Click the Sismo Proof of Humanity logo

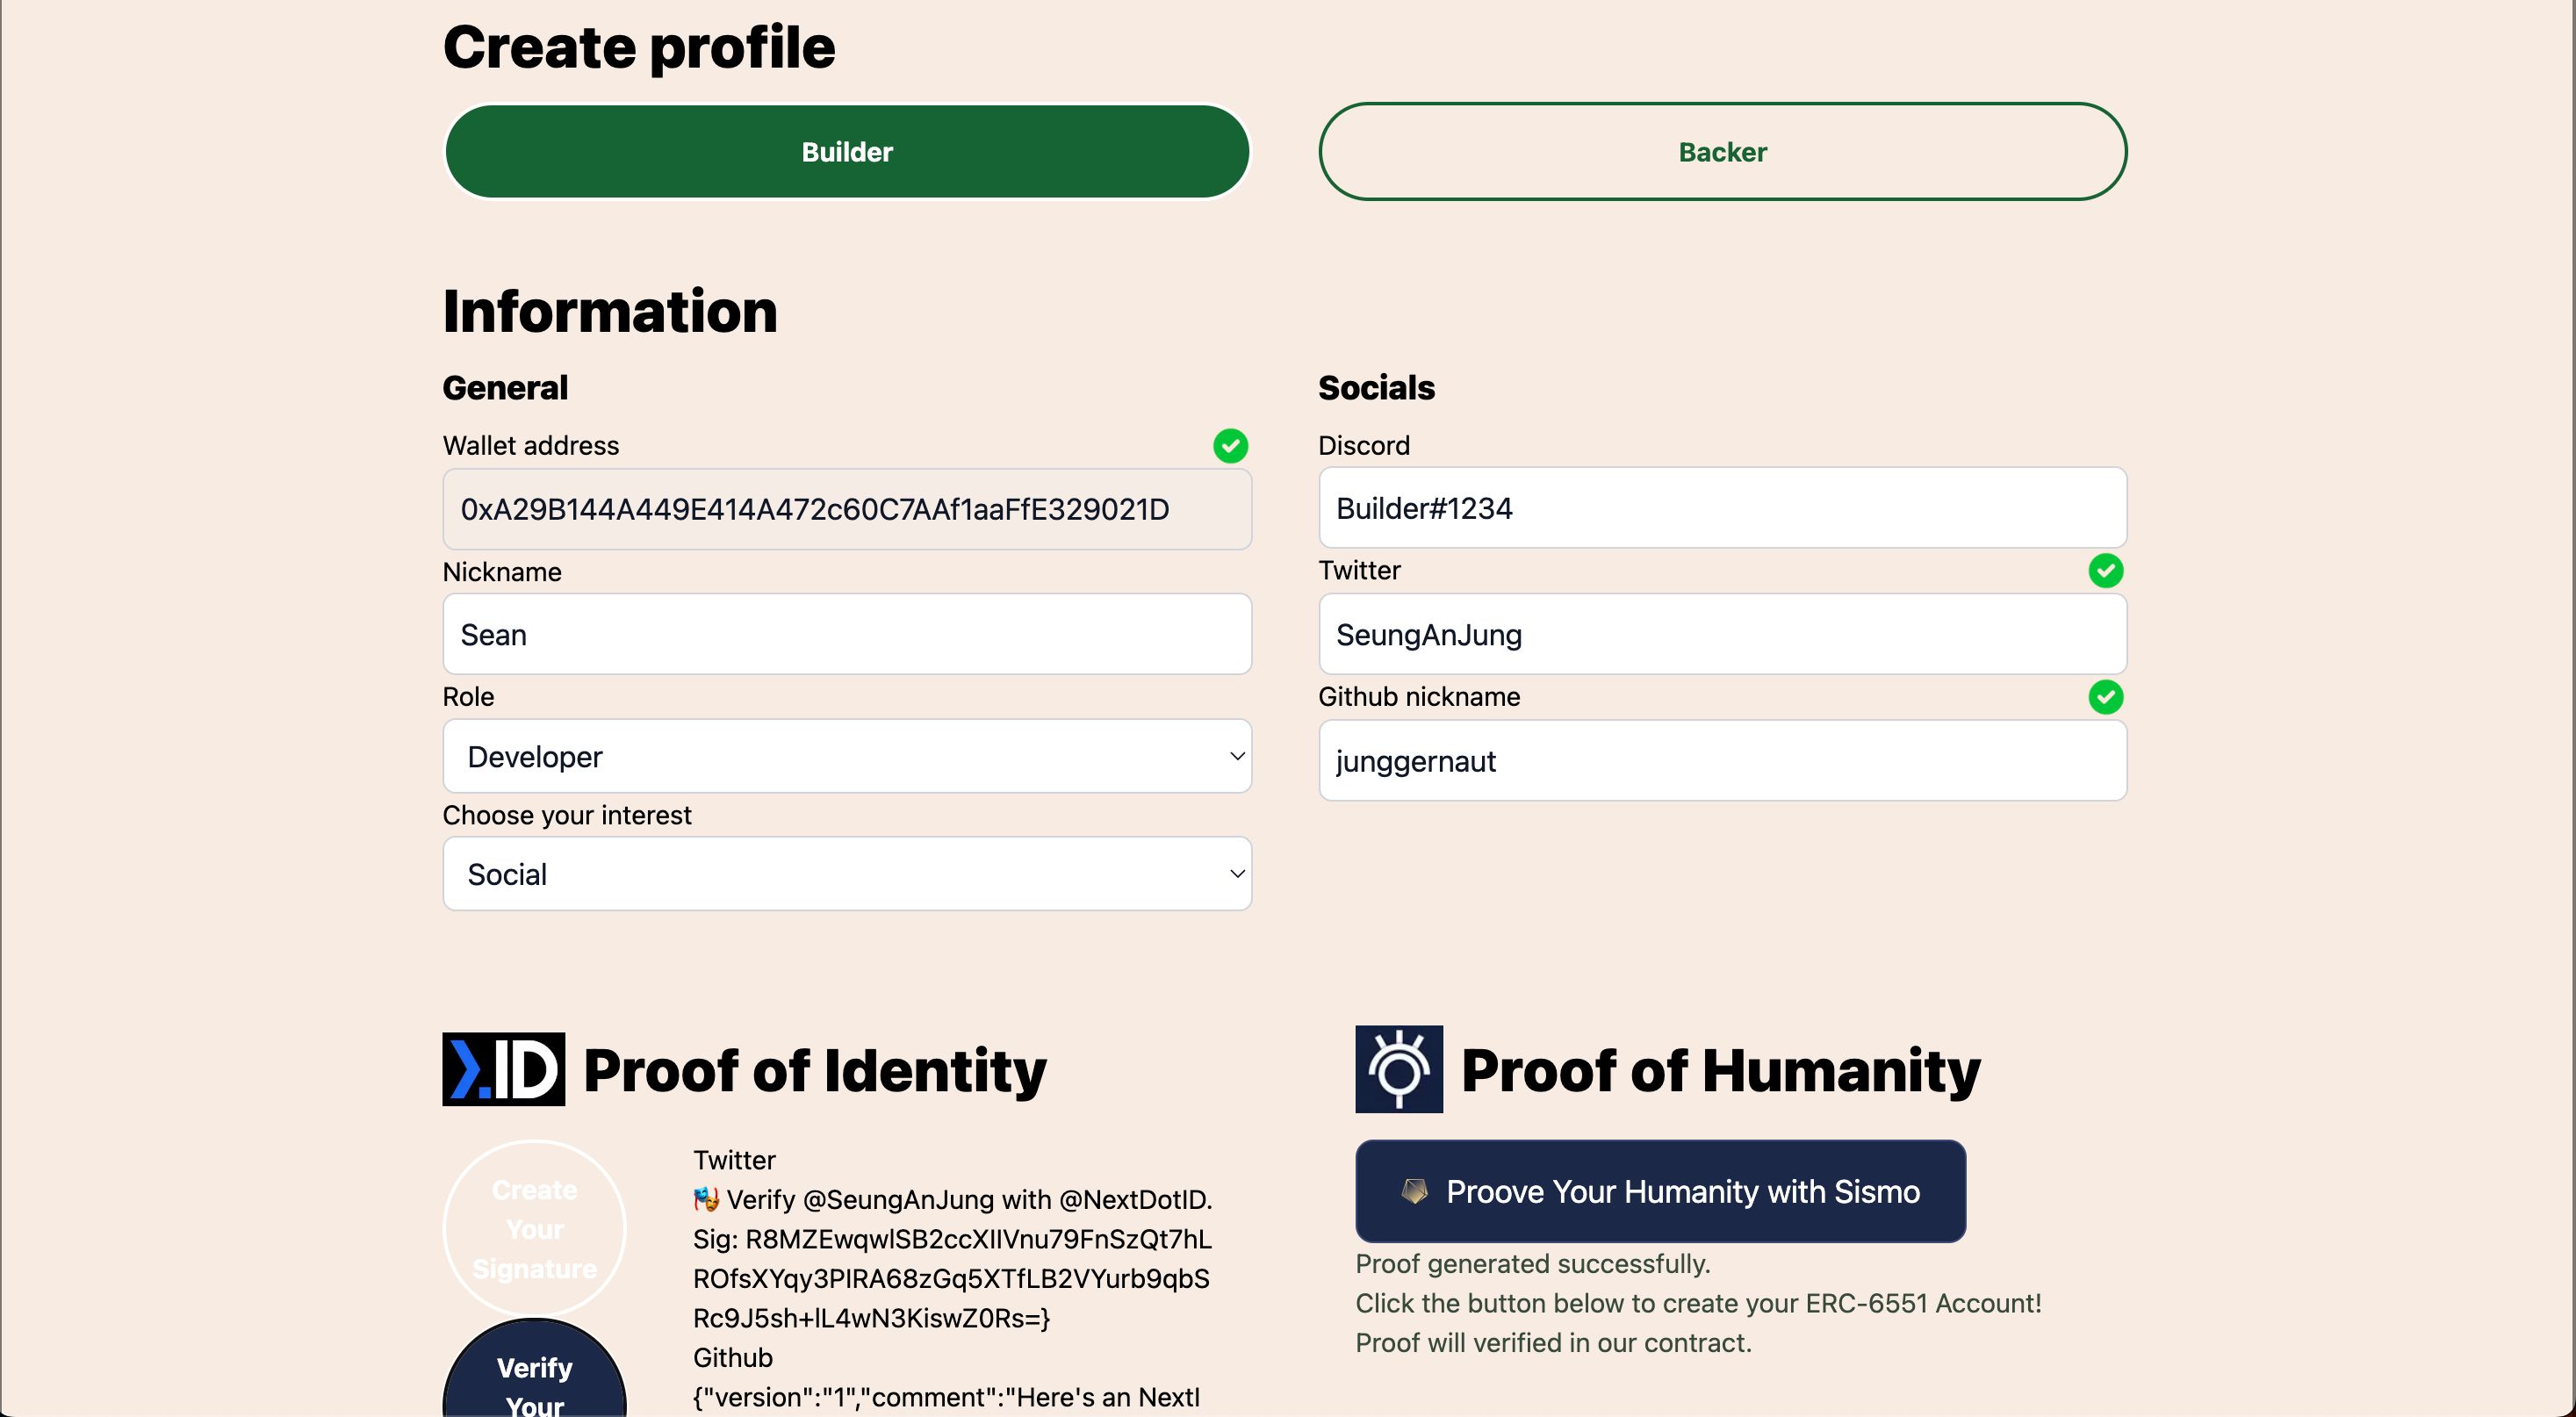click(1398, 1069)
